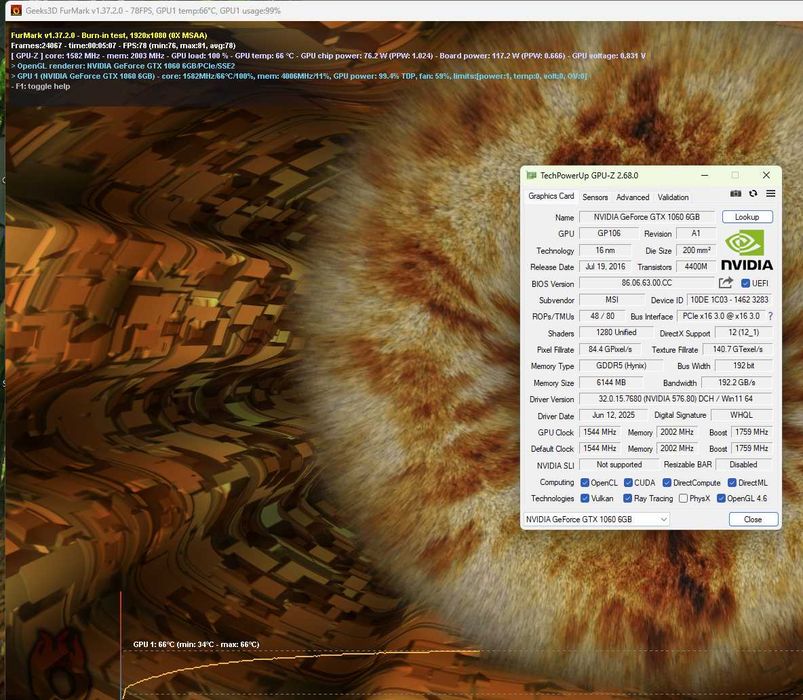The image size is (803, 700).
Task: Click the NVIDIA logo in GPU-Z
Action: point(747,249)
